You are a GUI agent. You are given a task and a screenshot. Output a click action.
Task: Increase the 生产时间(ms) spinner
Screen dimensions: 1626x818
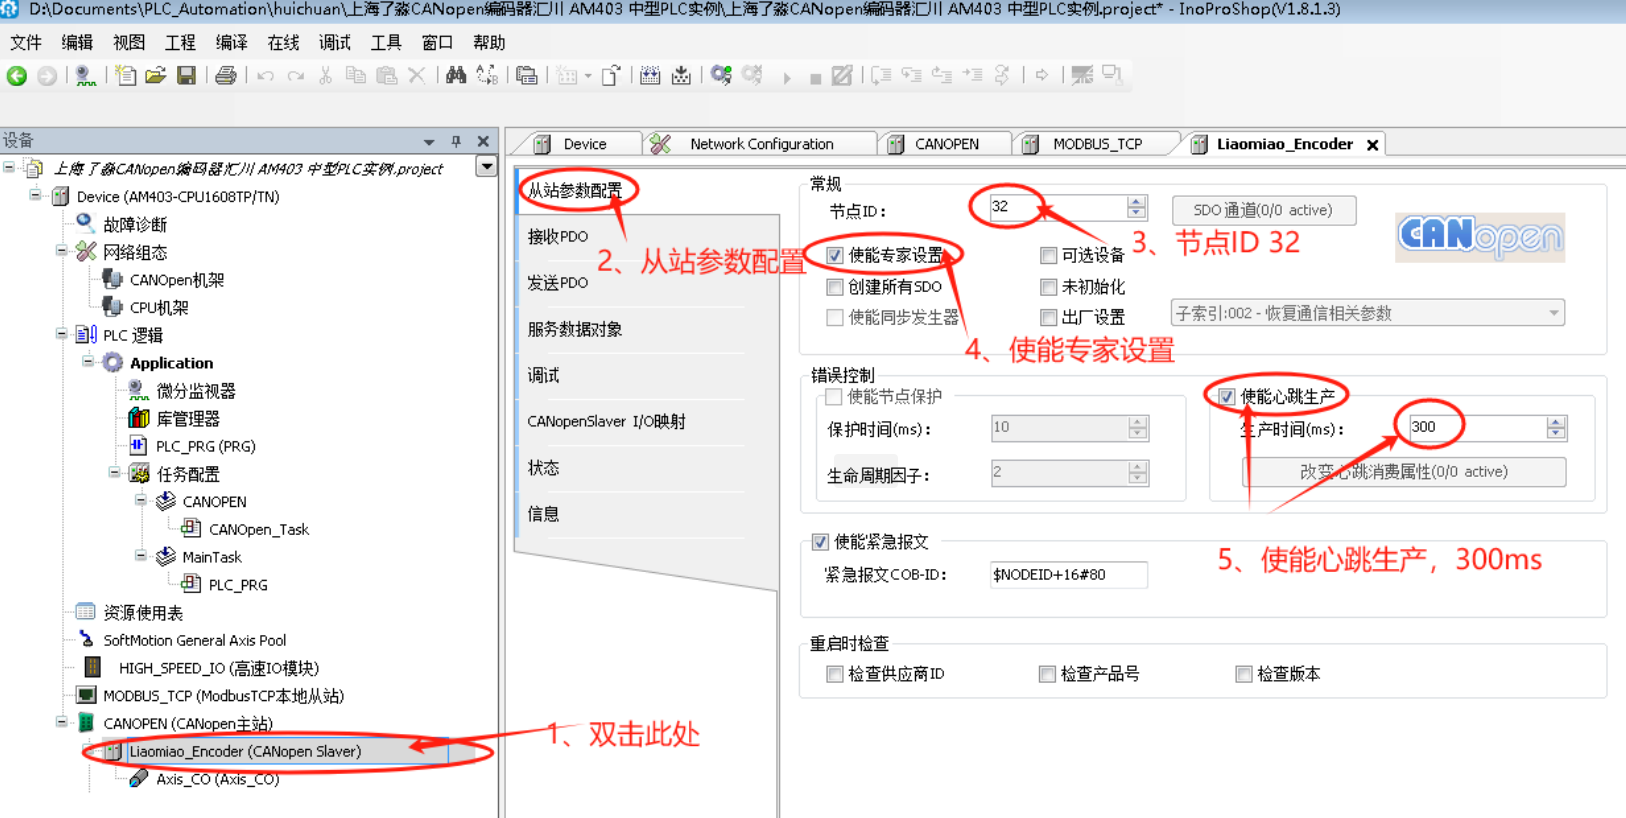[1555, 422]
